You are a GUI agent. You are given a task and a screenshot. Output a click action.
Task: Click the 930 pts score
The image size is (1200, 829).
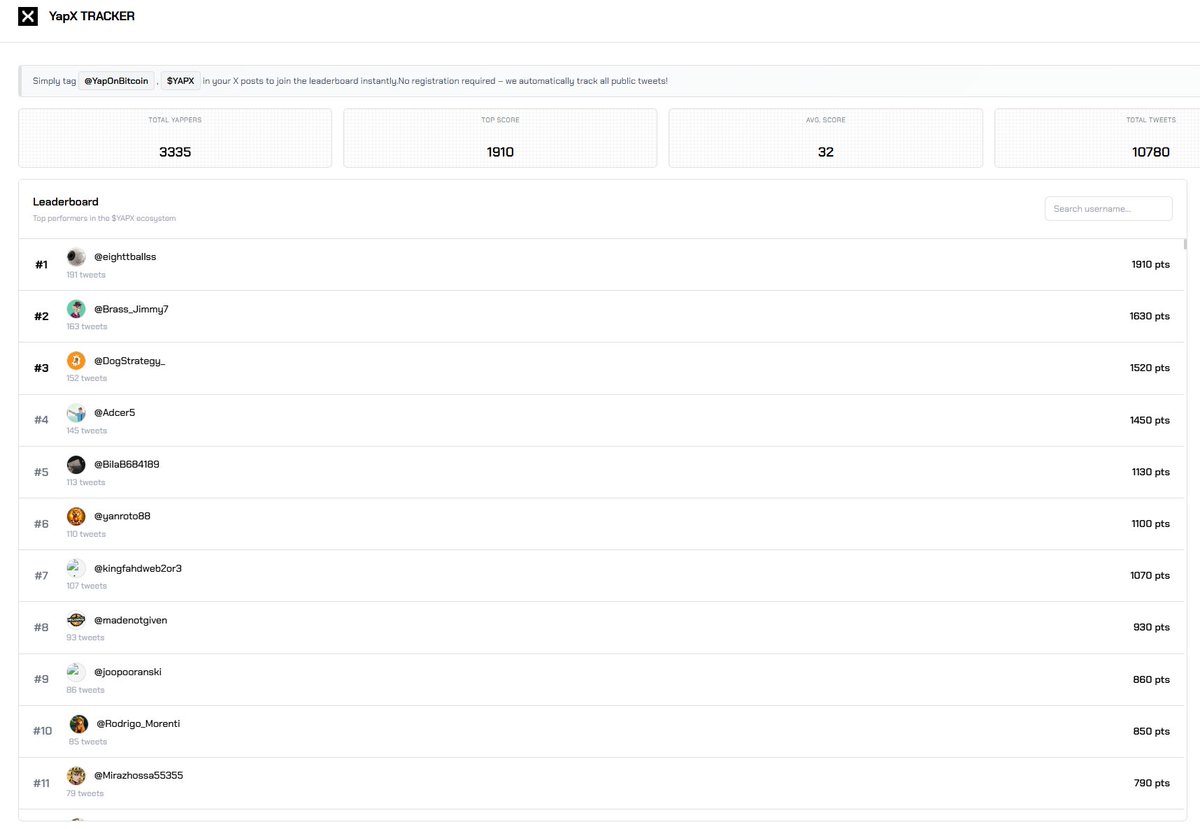pos(1152,628)
